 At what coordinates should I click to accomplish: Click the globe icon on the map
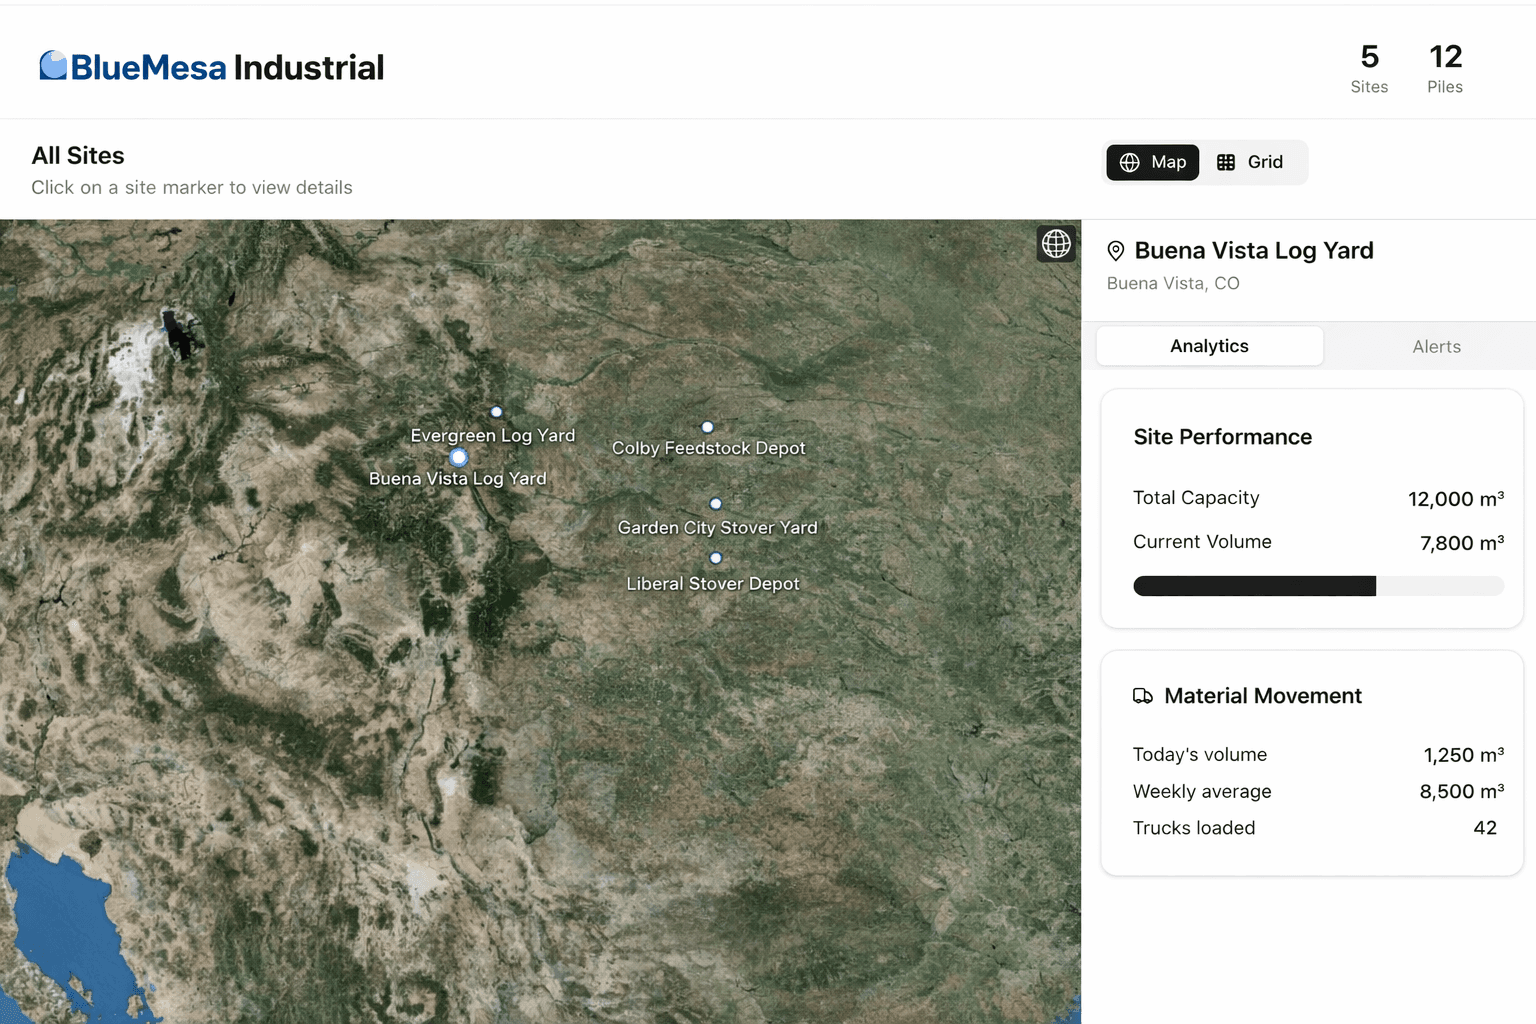[1056, 243]
